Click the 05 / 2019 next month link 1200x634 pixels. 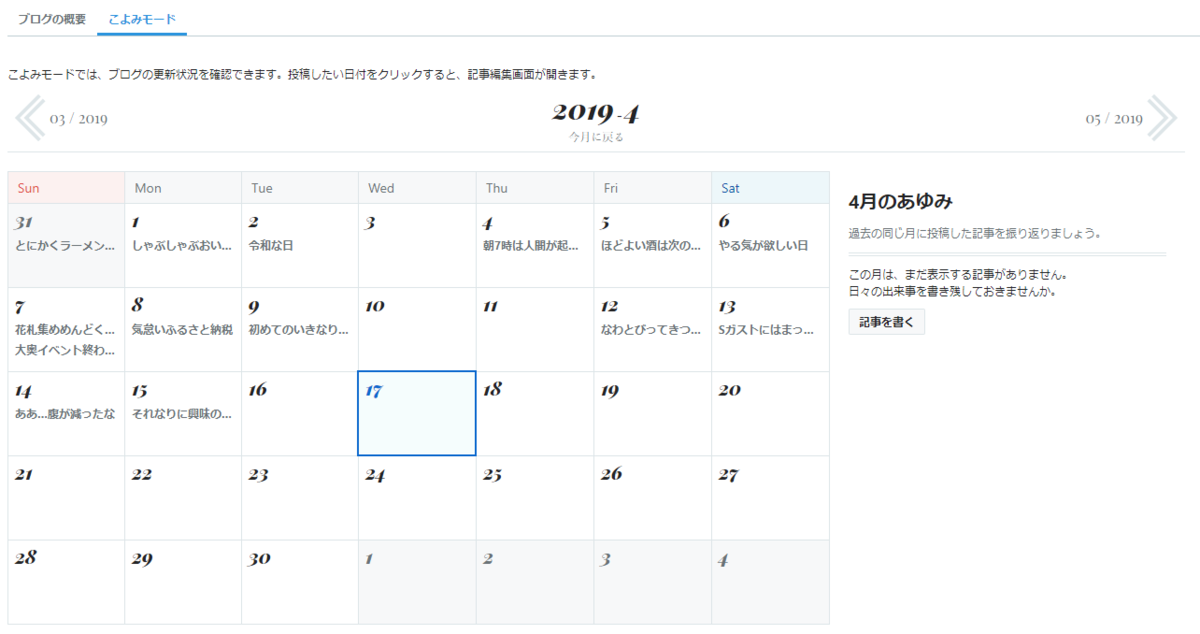pos(1114,119)
